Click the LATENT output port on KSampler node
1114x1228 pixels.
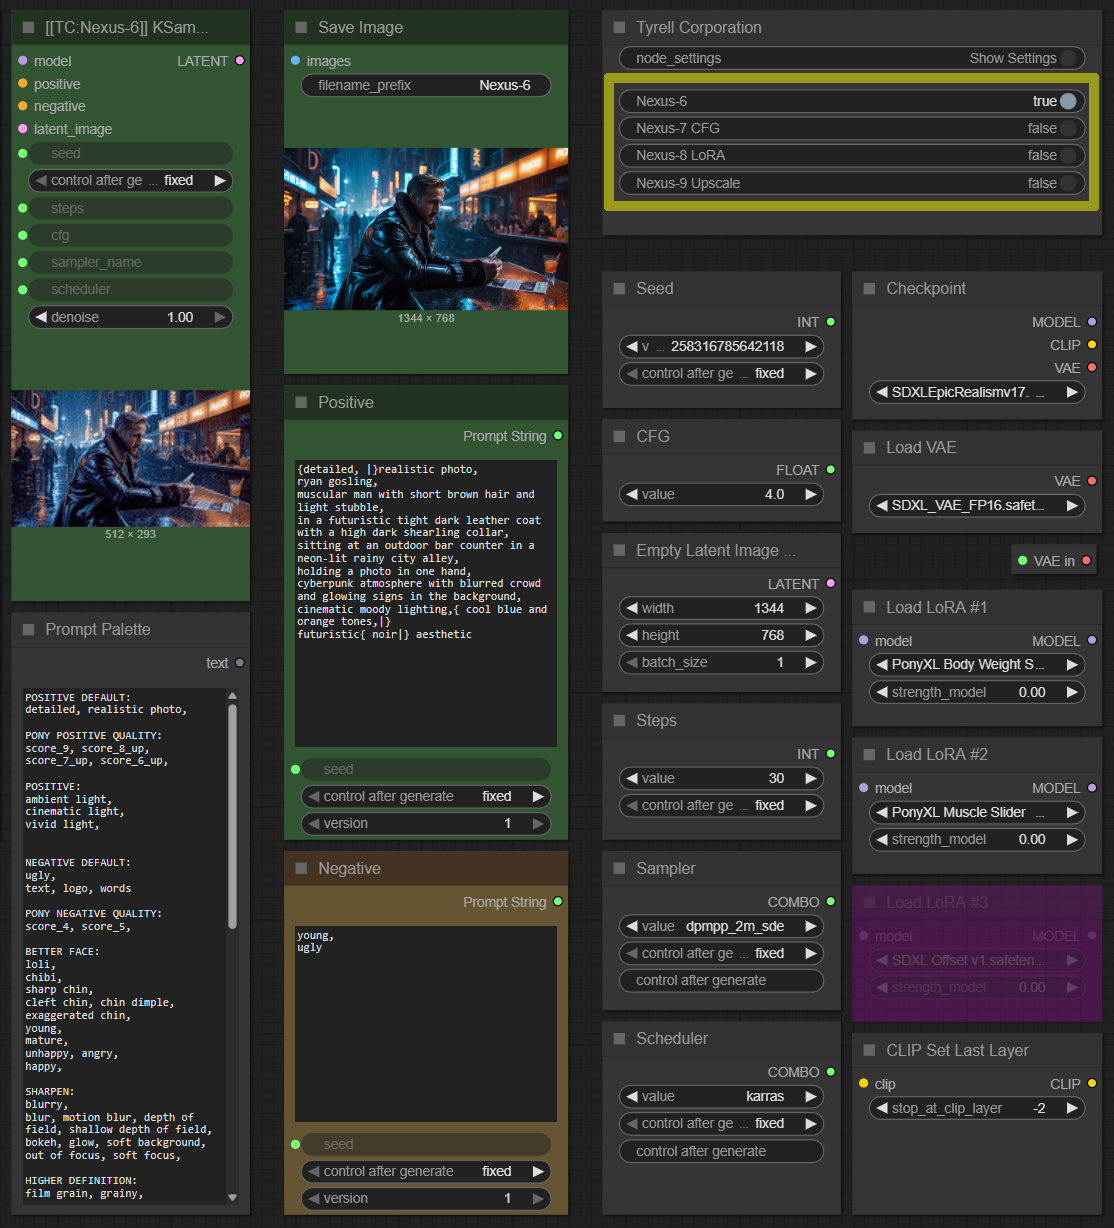tap(239, 61)
